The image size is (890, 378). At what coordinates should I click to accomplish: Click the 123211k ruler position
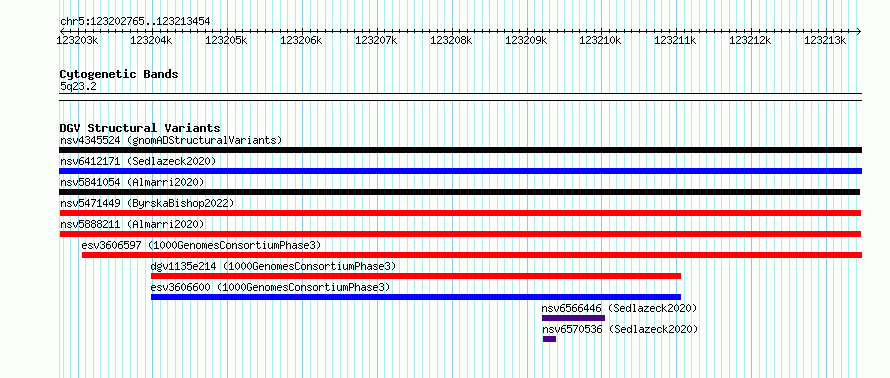pyautogui.click(x=675, y=40)
